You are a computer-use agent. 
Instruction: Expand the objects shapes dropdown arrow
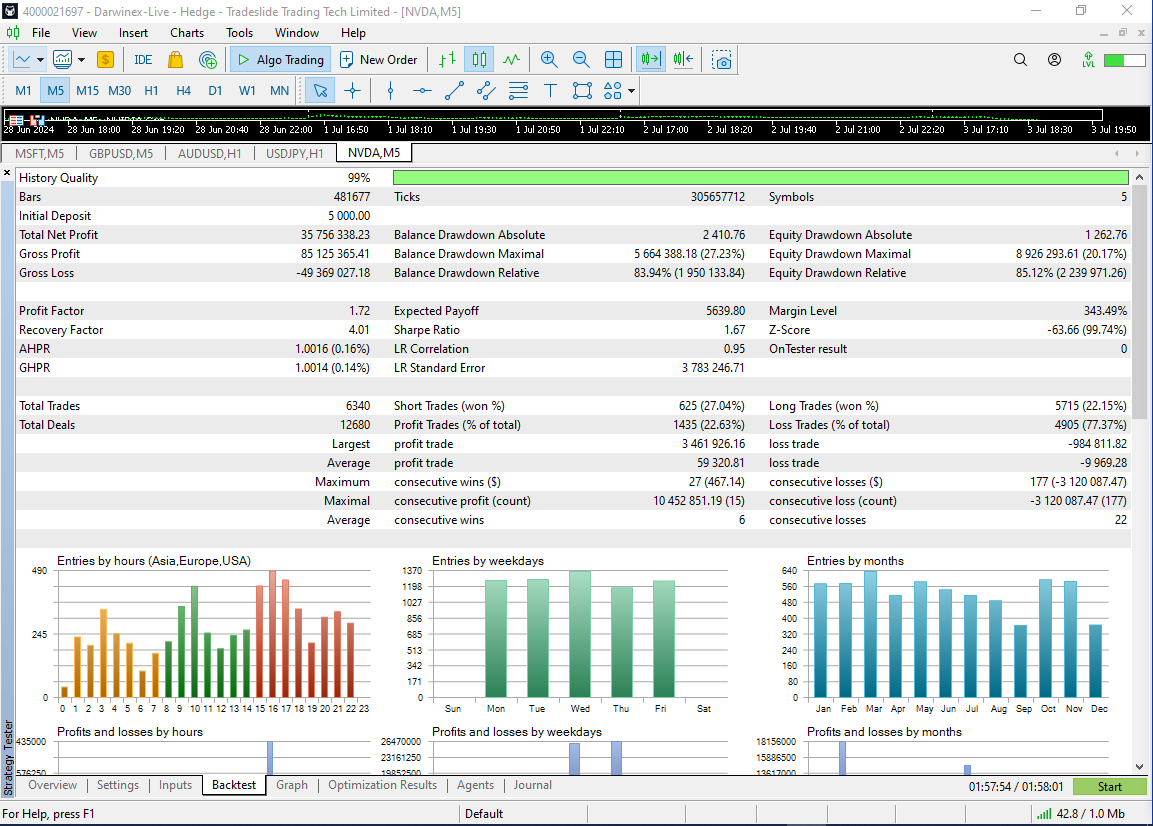click(632, 91)
